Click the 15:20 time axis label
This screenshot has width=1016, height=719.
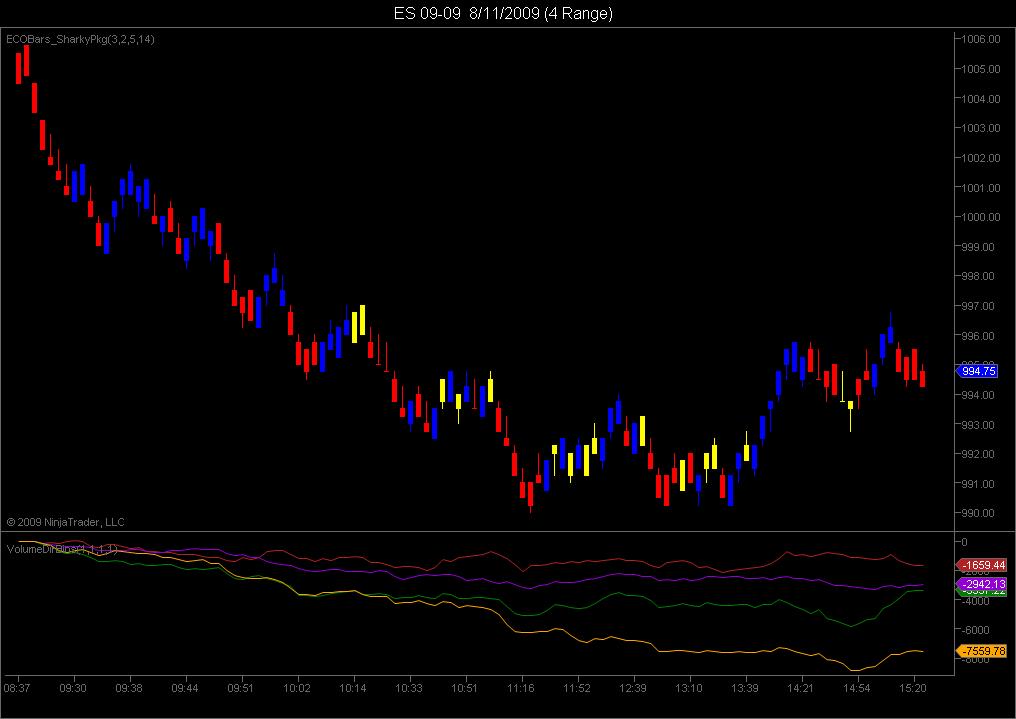tap(913, 688)
